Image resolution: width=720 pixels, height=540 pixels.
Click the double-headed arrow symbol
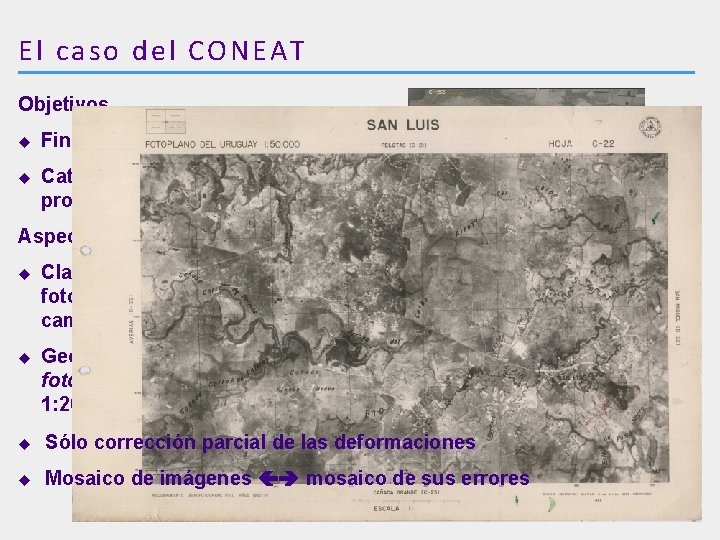pos(279,478)
